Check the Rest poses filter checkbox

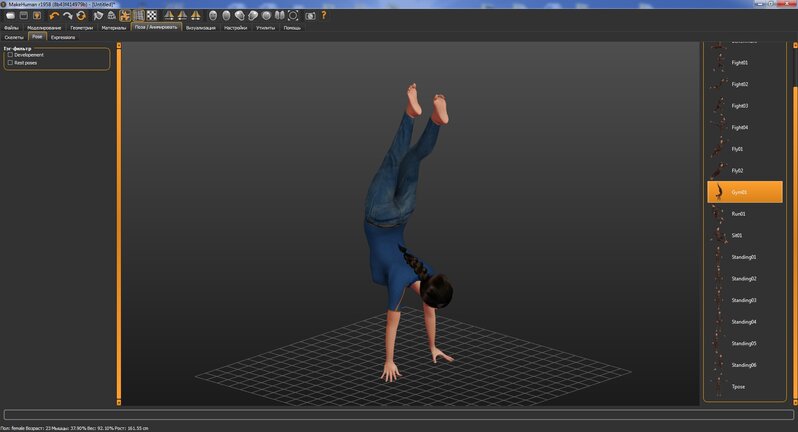[x=10, y=62]
